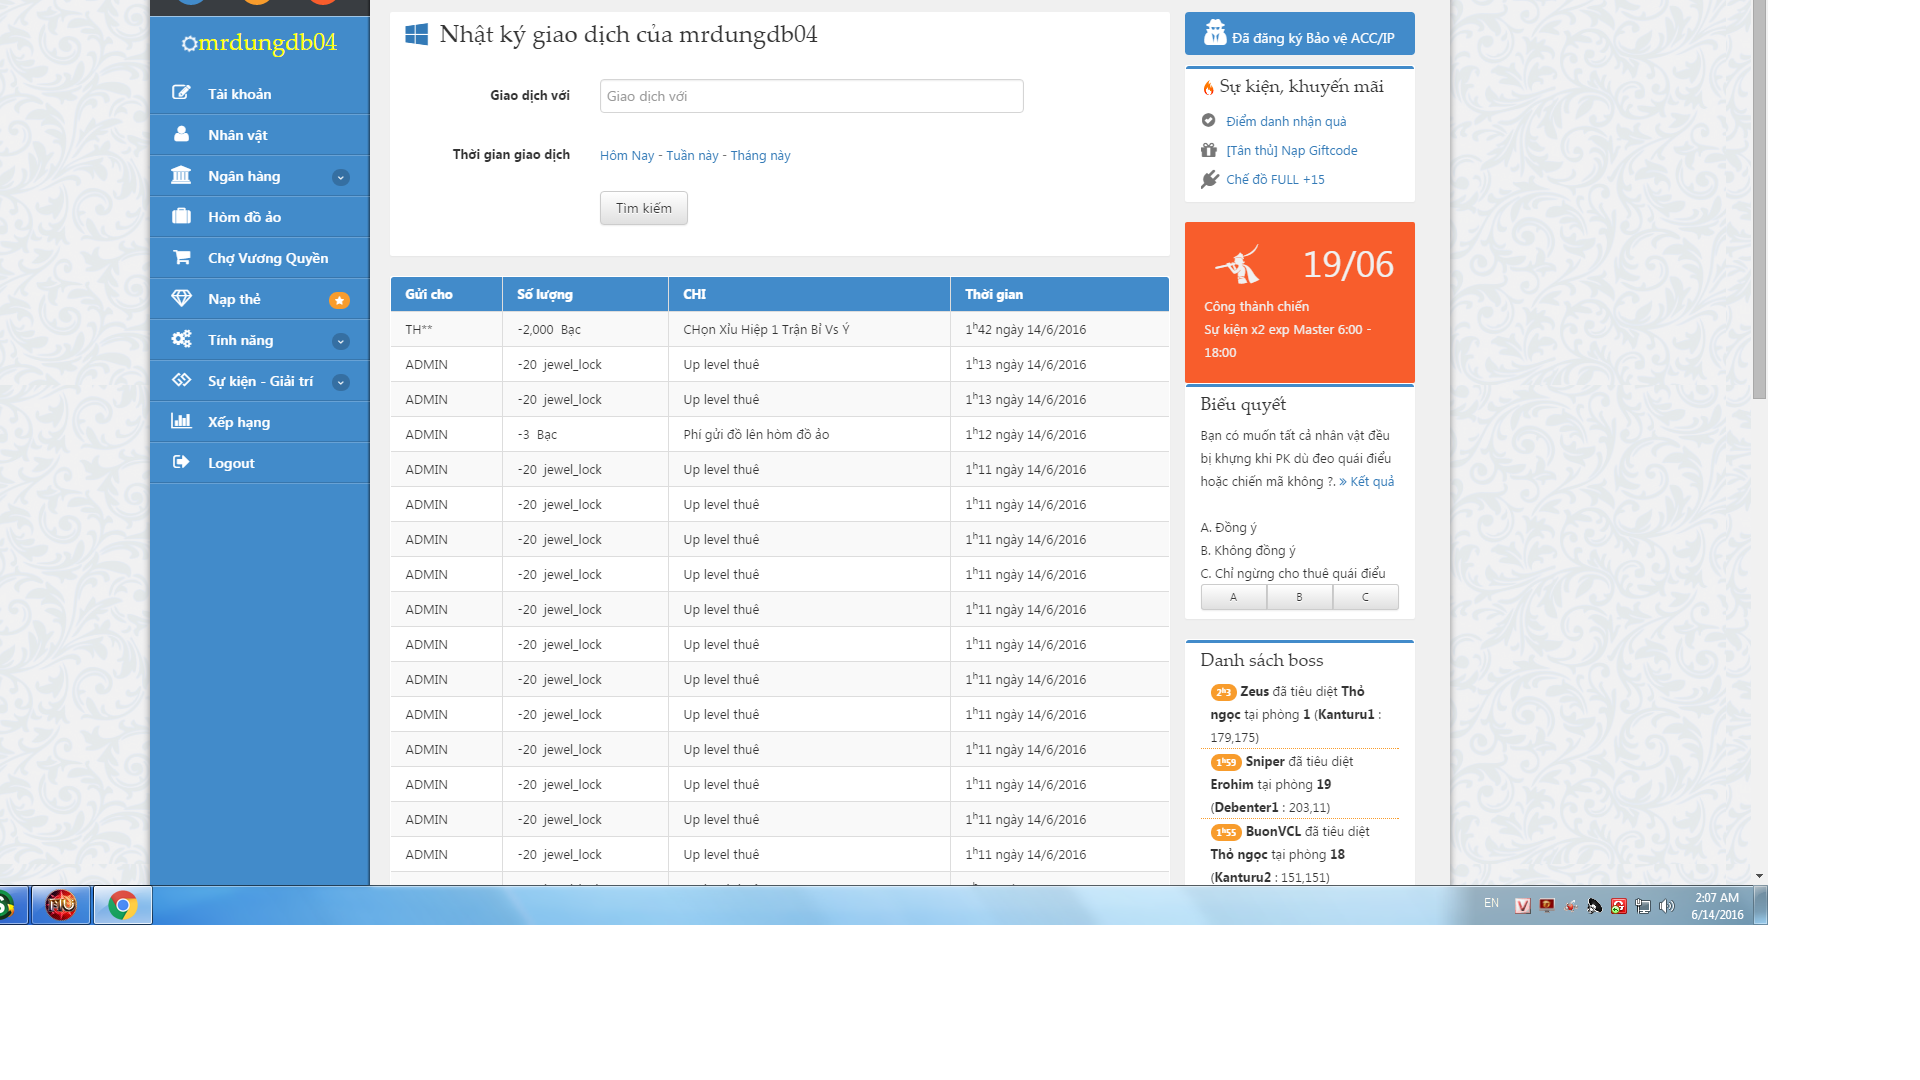Focus the Giao dịch với input field

tap(811, 96)
